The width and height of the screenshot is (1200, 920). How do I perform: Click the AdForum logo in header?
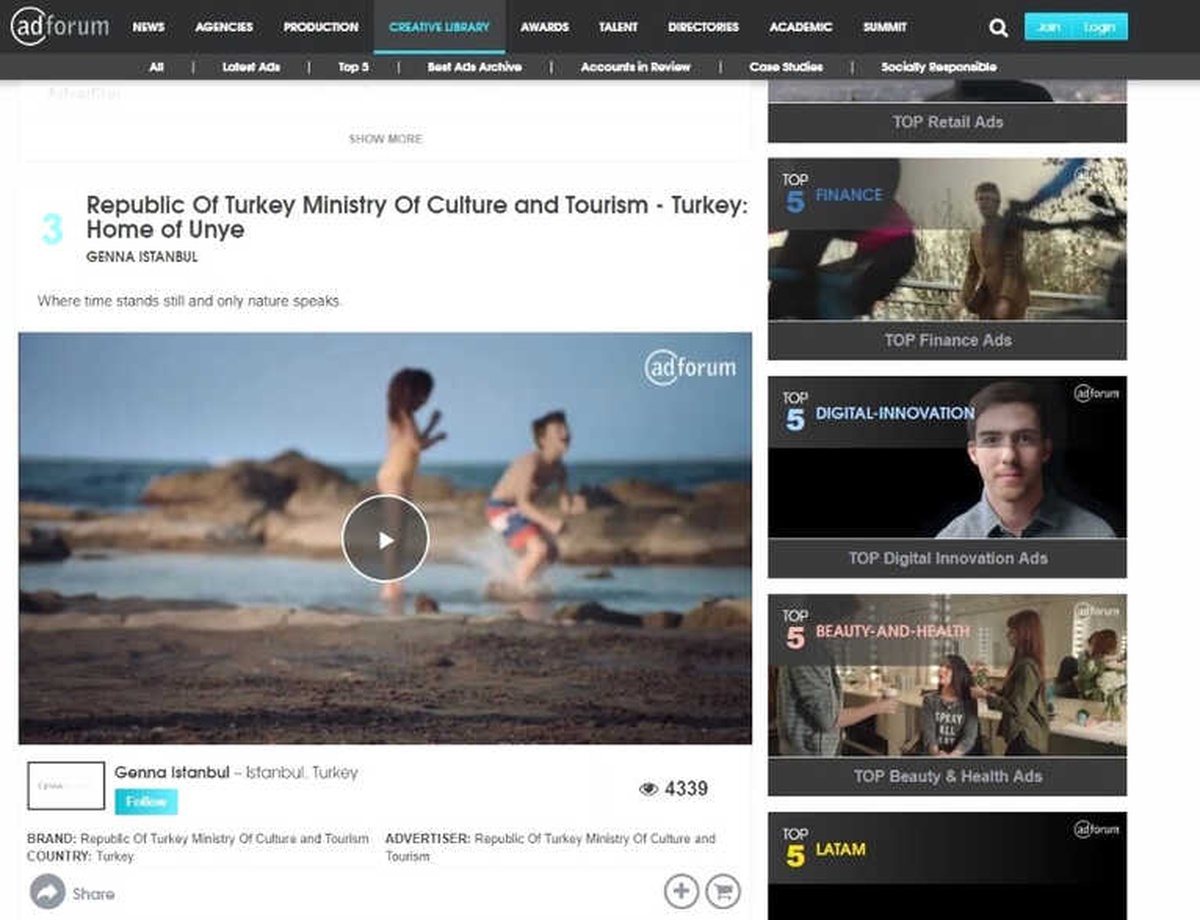click(x=60, y=26)
